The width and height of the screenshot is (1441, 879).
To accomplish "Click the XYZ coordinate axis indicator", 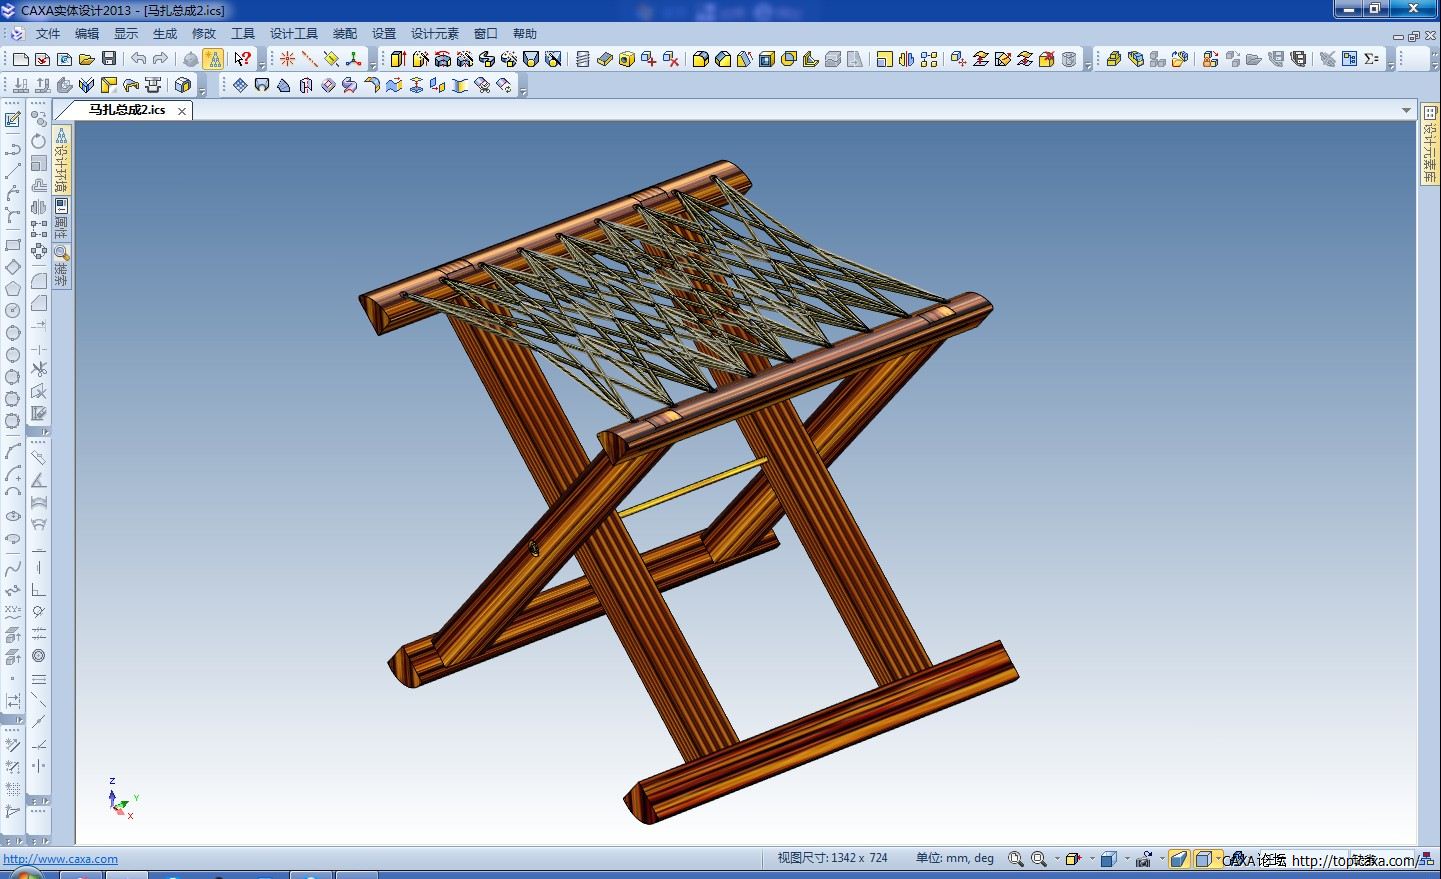I will coord(121,799).
